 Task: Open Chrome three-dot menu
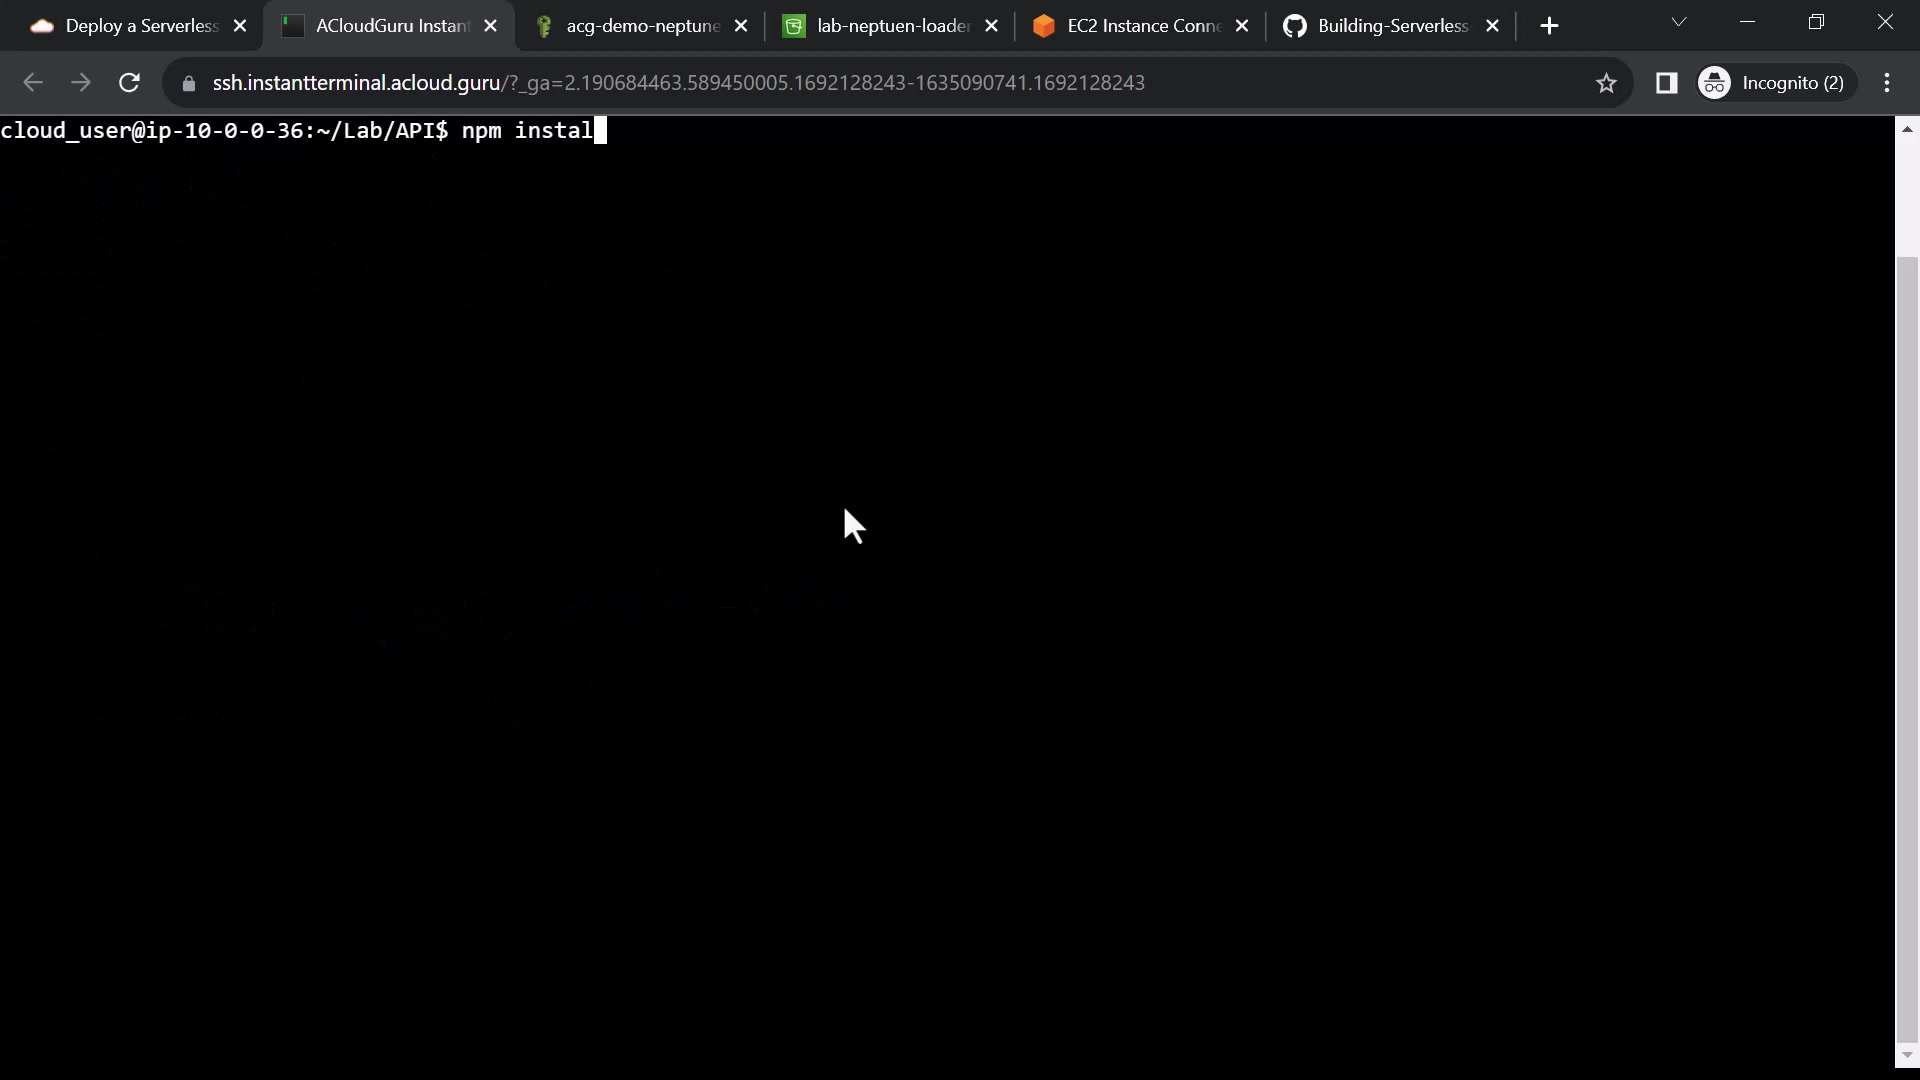tap(1887, 83)
